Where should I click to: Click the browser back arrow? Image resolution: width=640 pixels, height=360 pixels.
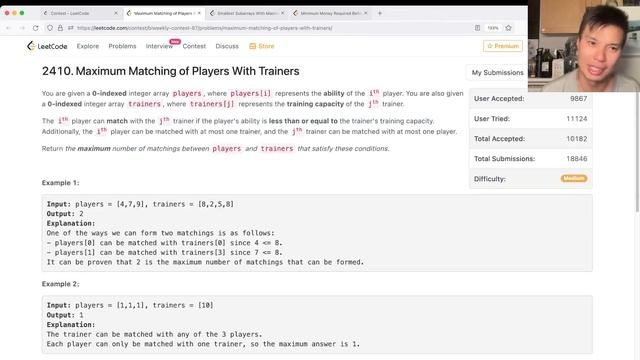coord(9,28)
